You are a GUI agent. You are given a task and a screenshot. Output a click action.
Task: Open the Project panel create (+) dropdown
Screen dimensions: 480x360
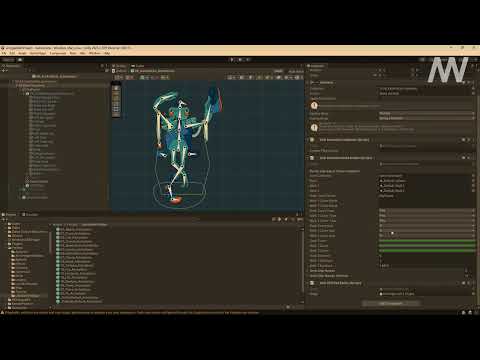click(5, 219)
